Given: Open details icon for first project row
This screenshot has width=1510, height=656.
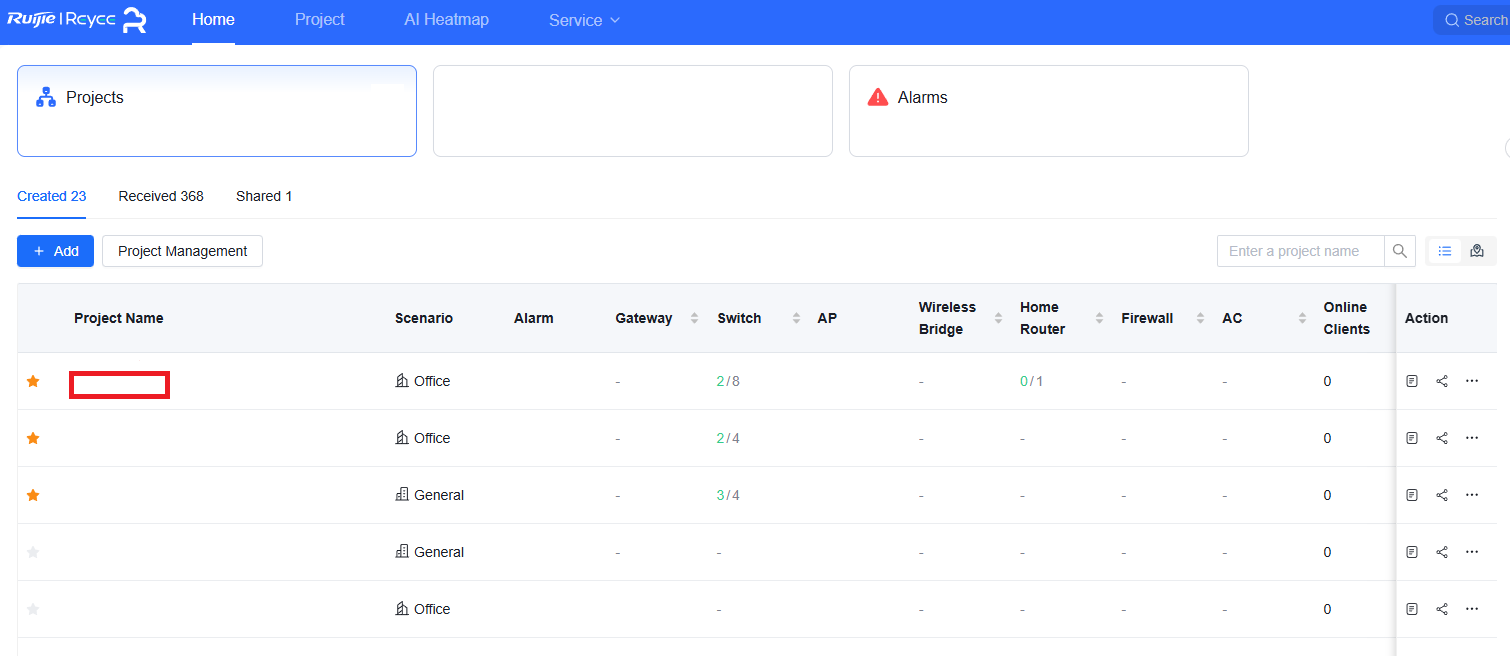Looking at the screenshot, I should pos(1412,381).
